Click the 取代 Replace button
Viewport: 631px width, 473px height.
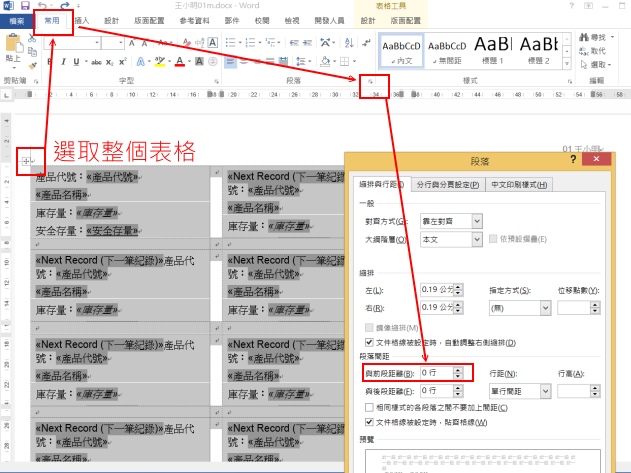point(592,51)
